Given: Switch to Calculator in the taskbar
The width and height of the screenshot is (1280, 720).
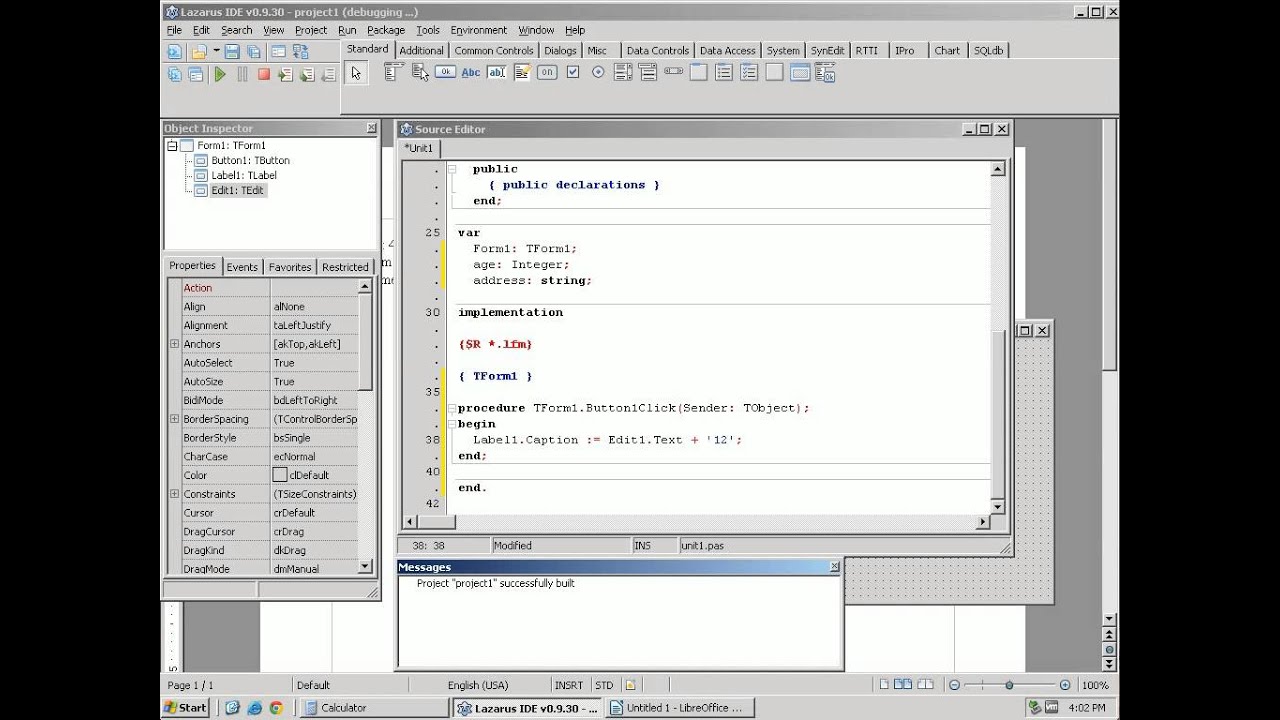Looking at the screenshot, I should (x=374, y=707).
